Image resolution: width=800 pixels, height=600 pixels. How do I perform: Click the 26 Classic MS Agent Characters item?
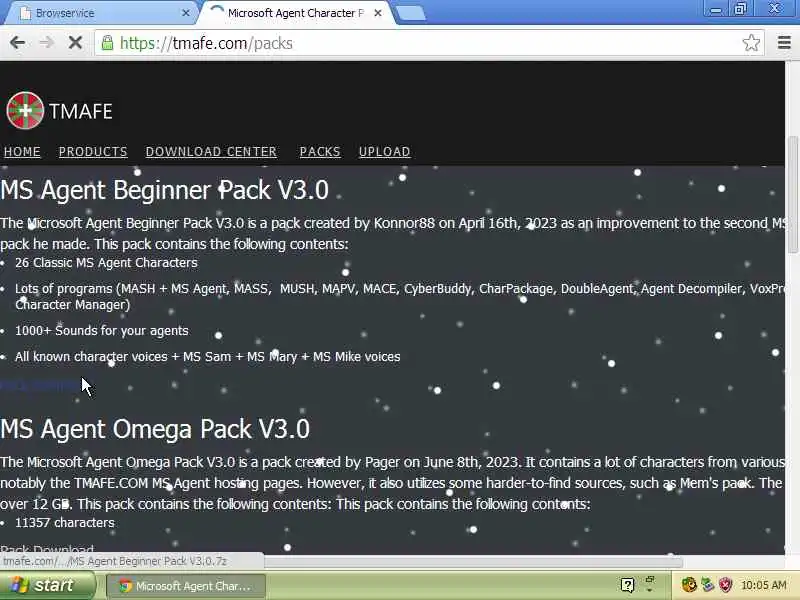click(x=106, y=263)
